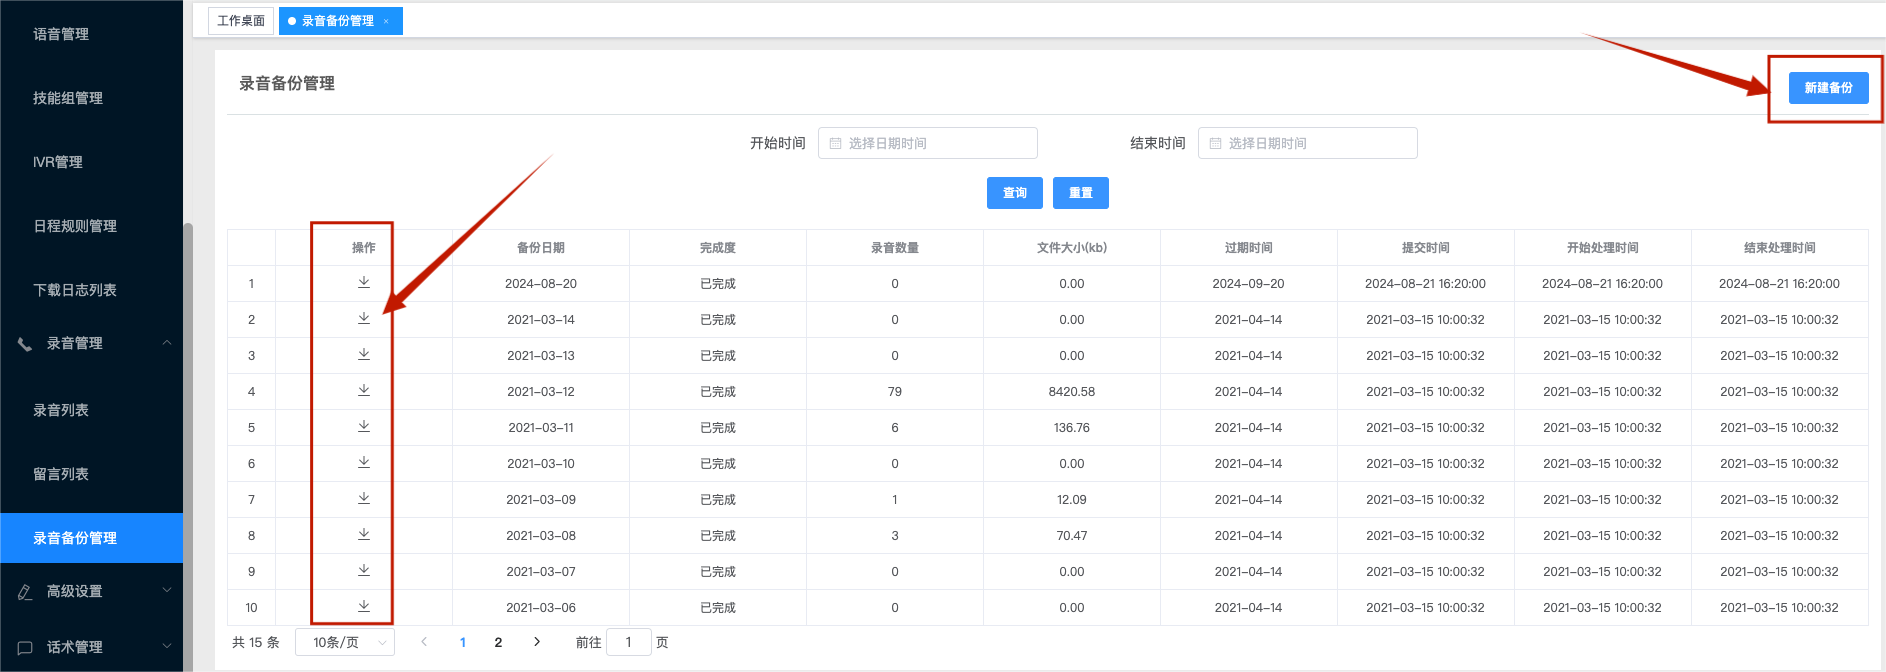
Task: Focus the 结束时间 date input
Action: tap(1308, 143)
